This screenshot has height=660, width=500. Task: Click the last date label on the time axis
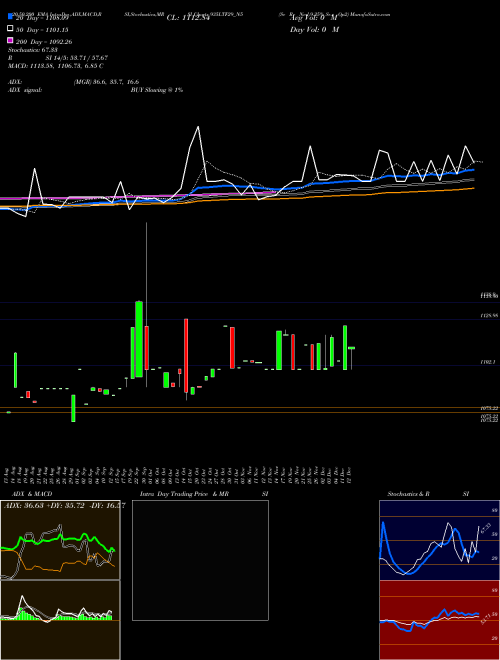point(349,474)
